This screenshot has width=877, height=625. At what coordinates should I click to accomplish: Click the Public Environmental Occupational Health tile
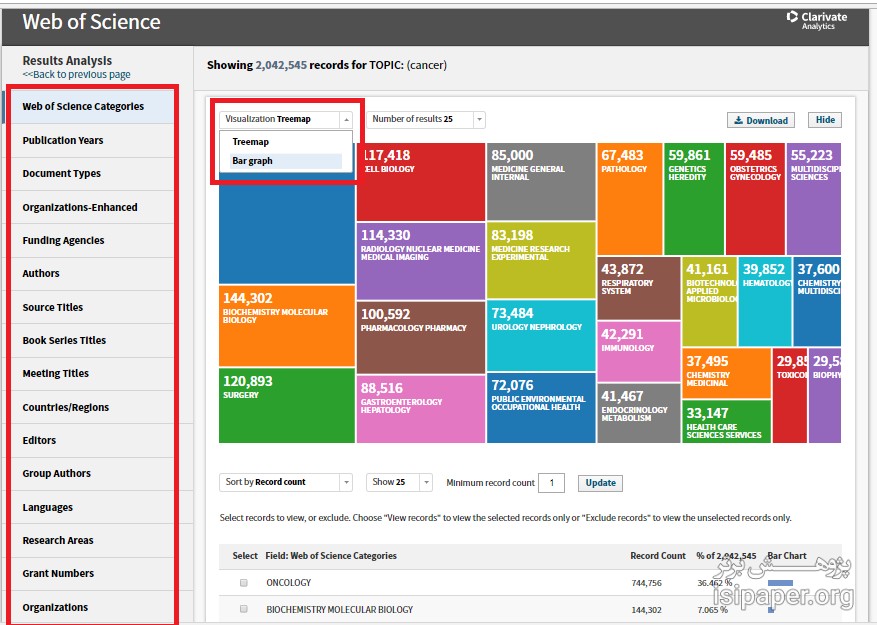(541, 408)
